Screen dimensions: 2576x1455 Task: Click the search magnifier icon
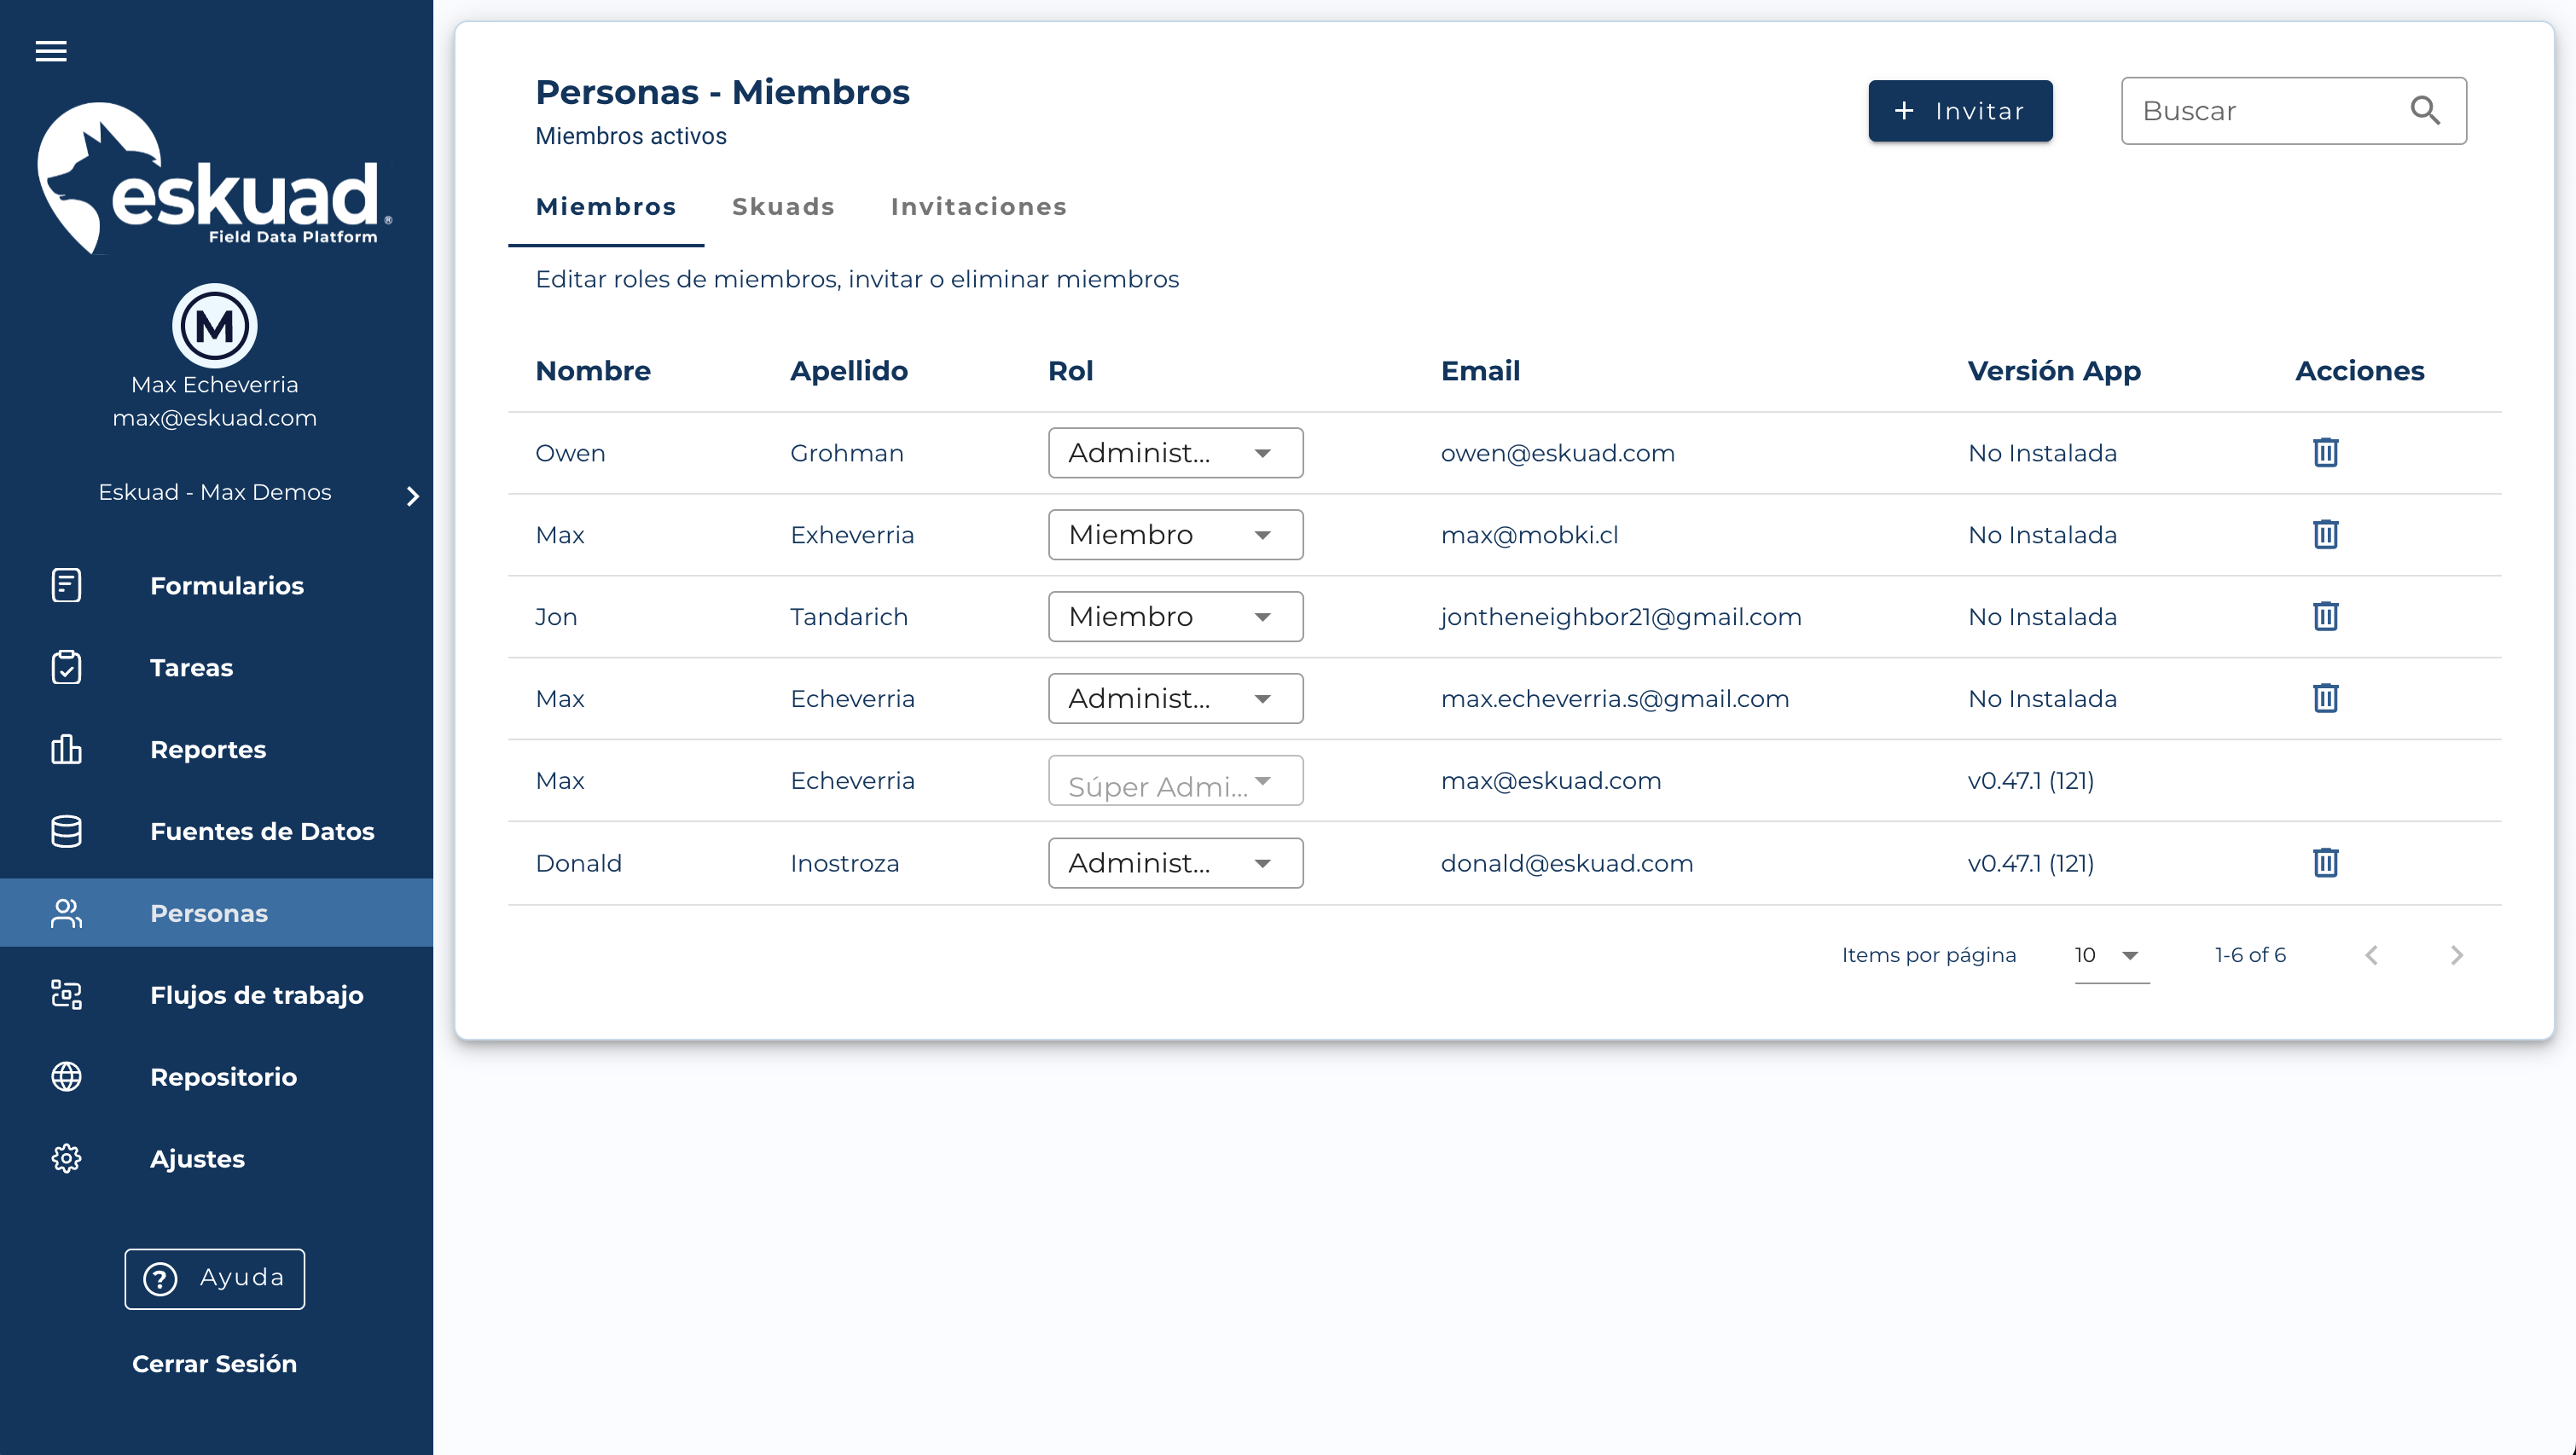tap(2425, 110)
